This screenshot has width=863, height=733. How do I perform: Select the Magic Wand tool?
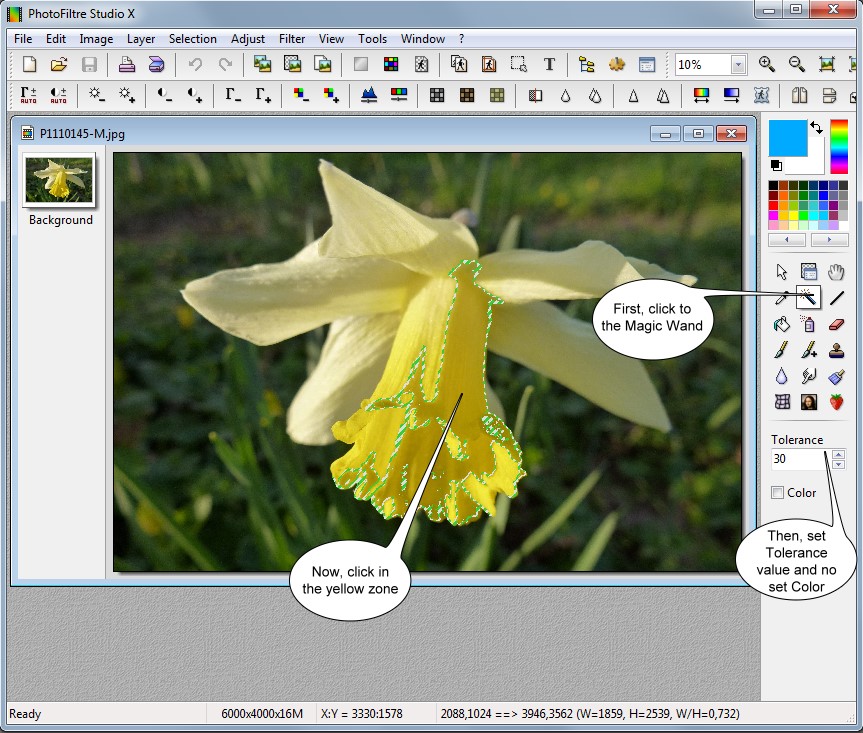pos(809,297)
